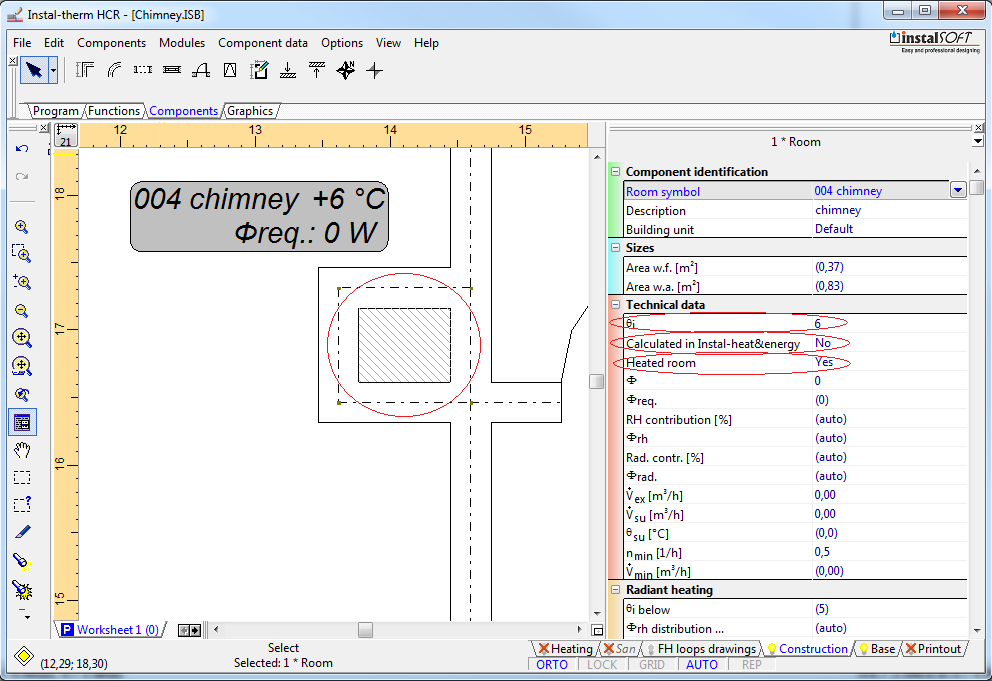Click the θi value field showing 6

[818, 324]
